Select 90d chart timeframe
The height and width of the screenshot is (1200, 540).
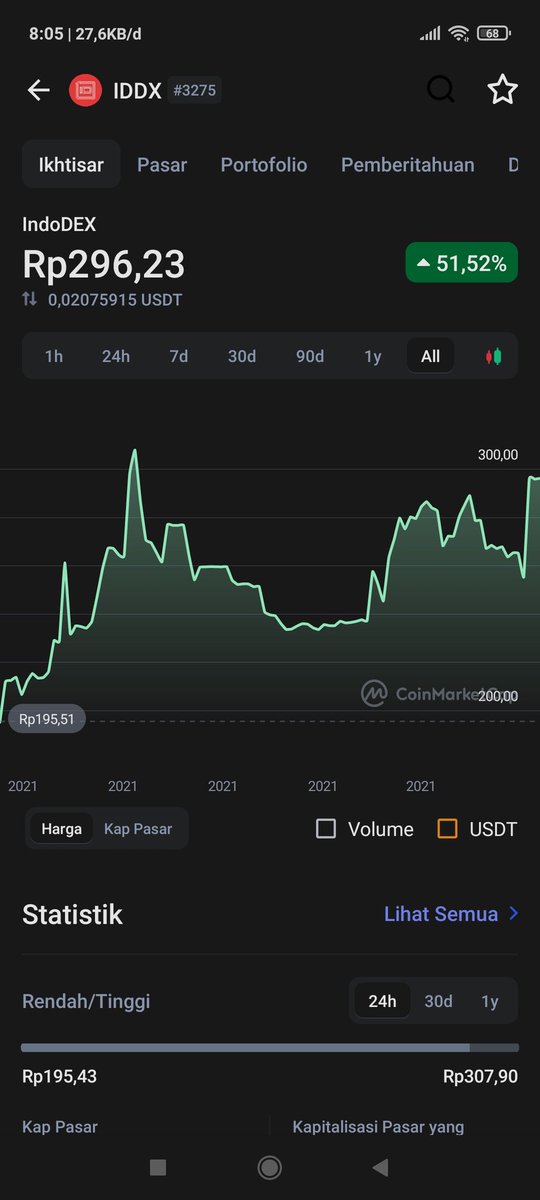(x=310, y=356)
